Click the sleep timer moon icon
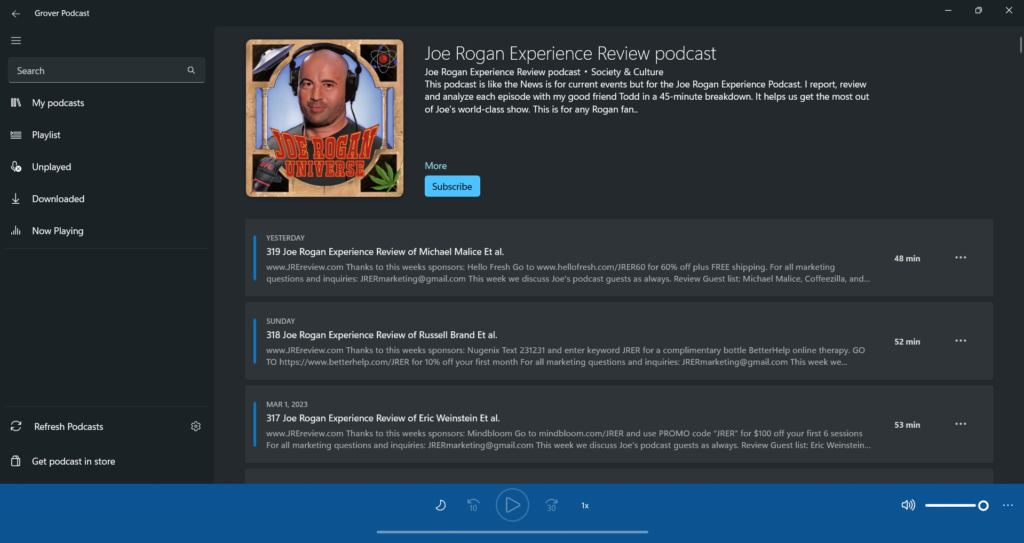This screenshot has height=543, width=1024. 440,505
